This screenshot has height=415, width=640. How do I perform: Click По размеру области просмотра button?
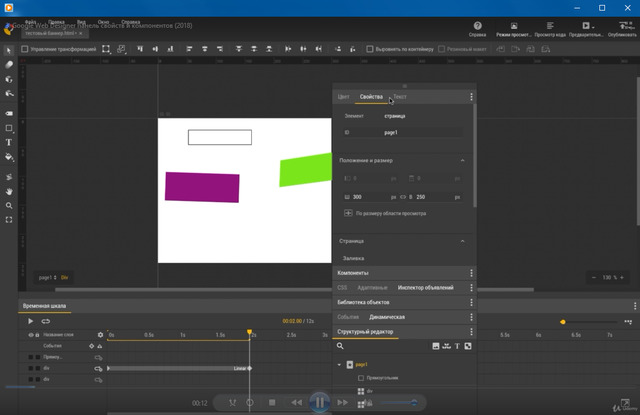[x=390, y=213]
